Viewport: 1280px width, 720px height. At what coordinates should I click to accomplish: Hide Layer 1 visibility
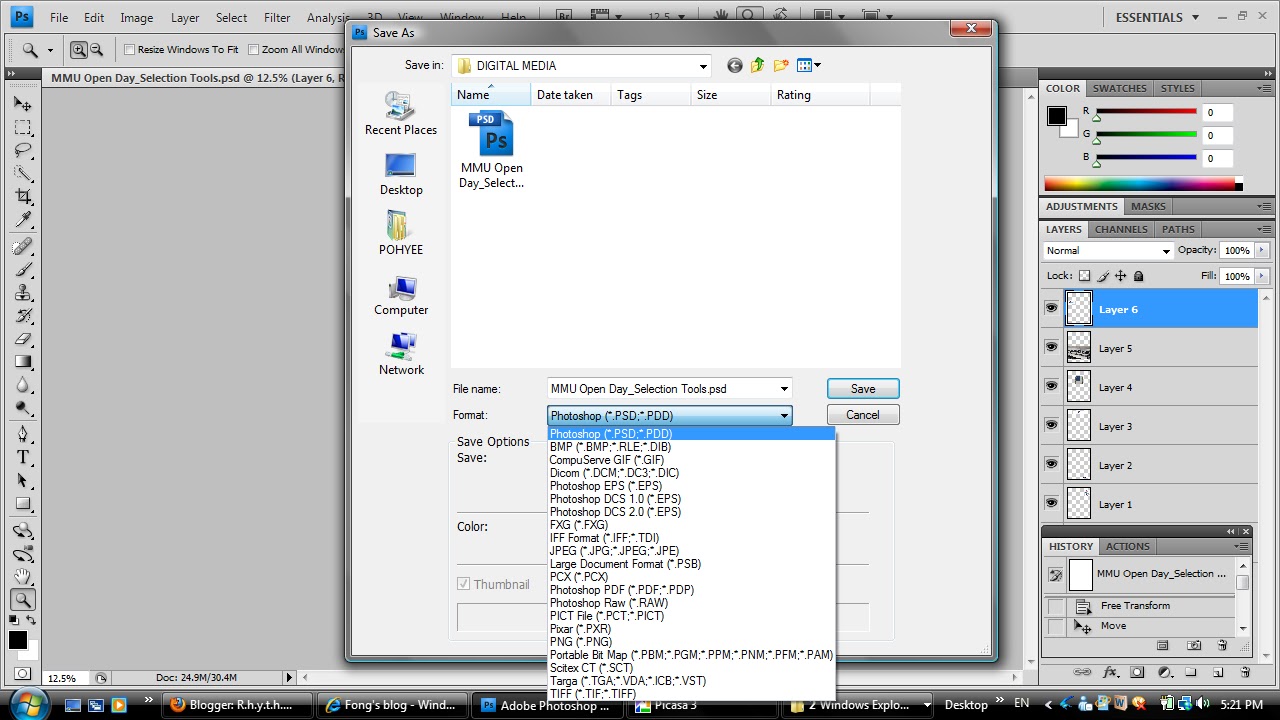[1051, 503]
